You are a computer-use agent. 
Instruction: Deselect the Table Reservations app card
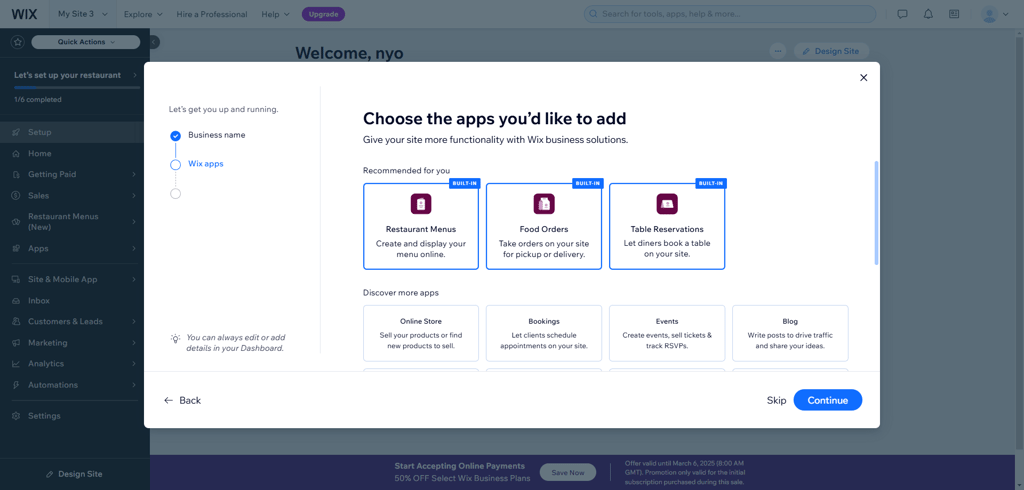pos(667,226)
